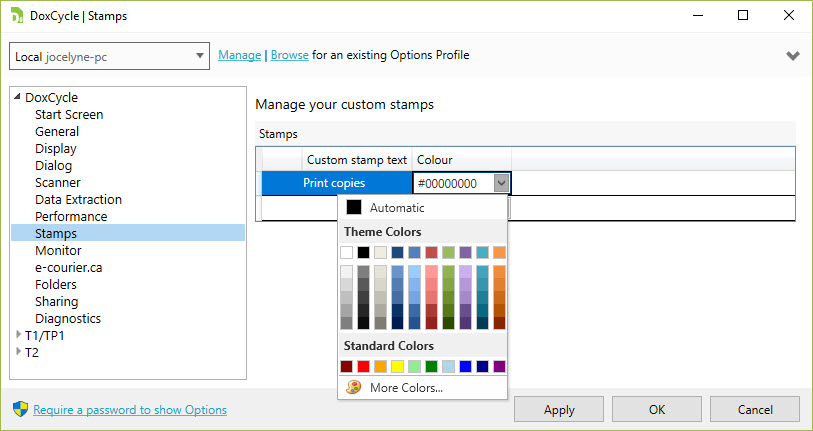Pick dark red swatch in Standard Colors

pyautogui.click(x=346, y=367)
